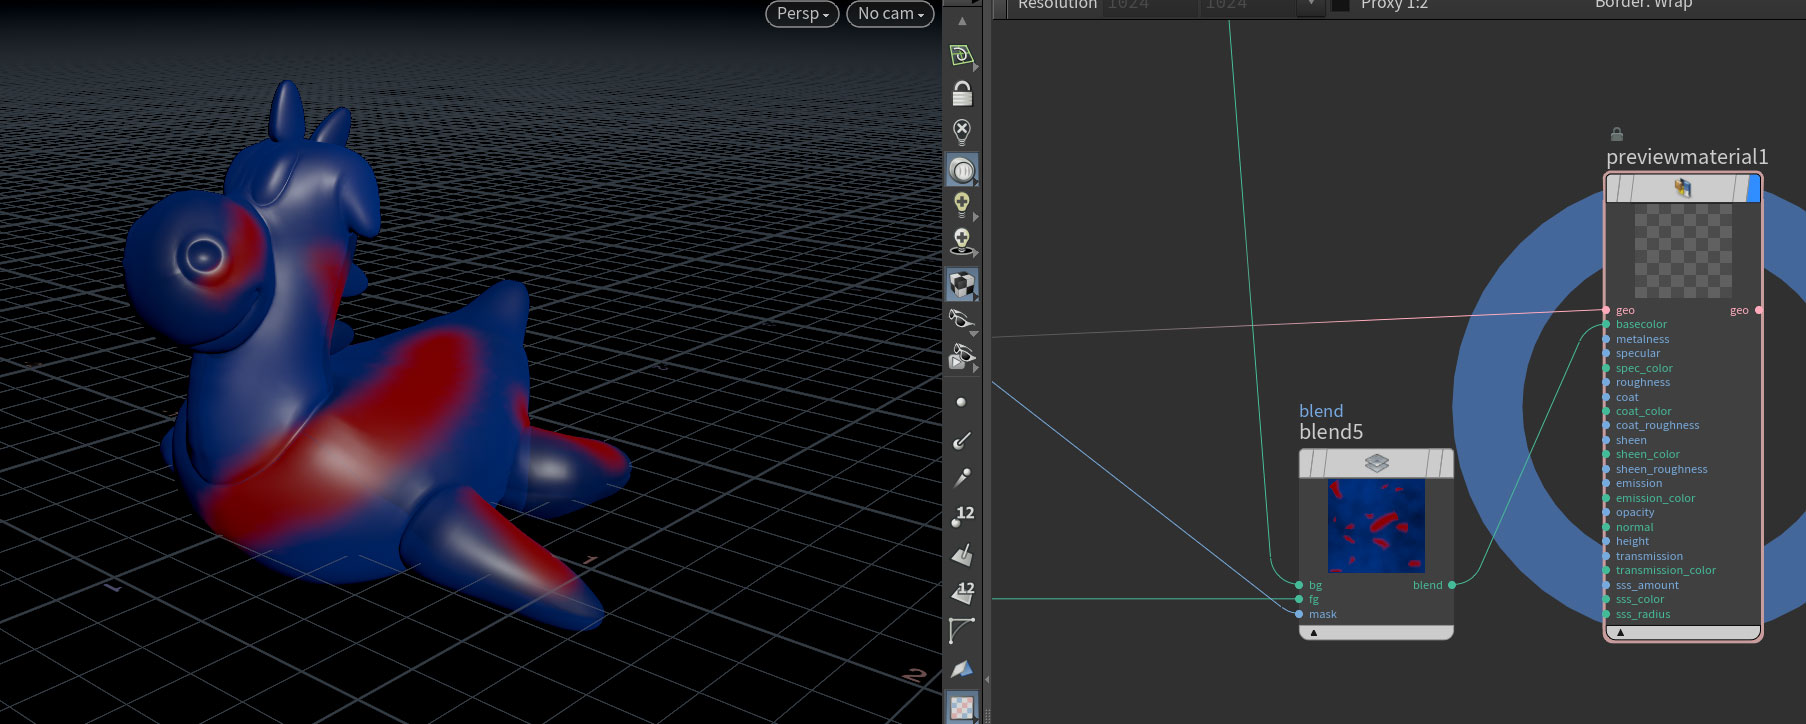Click the basecolor input on previewmaterial1
Viewport: 1806px width, 724px height.
click(x=1606, y=324)
